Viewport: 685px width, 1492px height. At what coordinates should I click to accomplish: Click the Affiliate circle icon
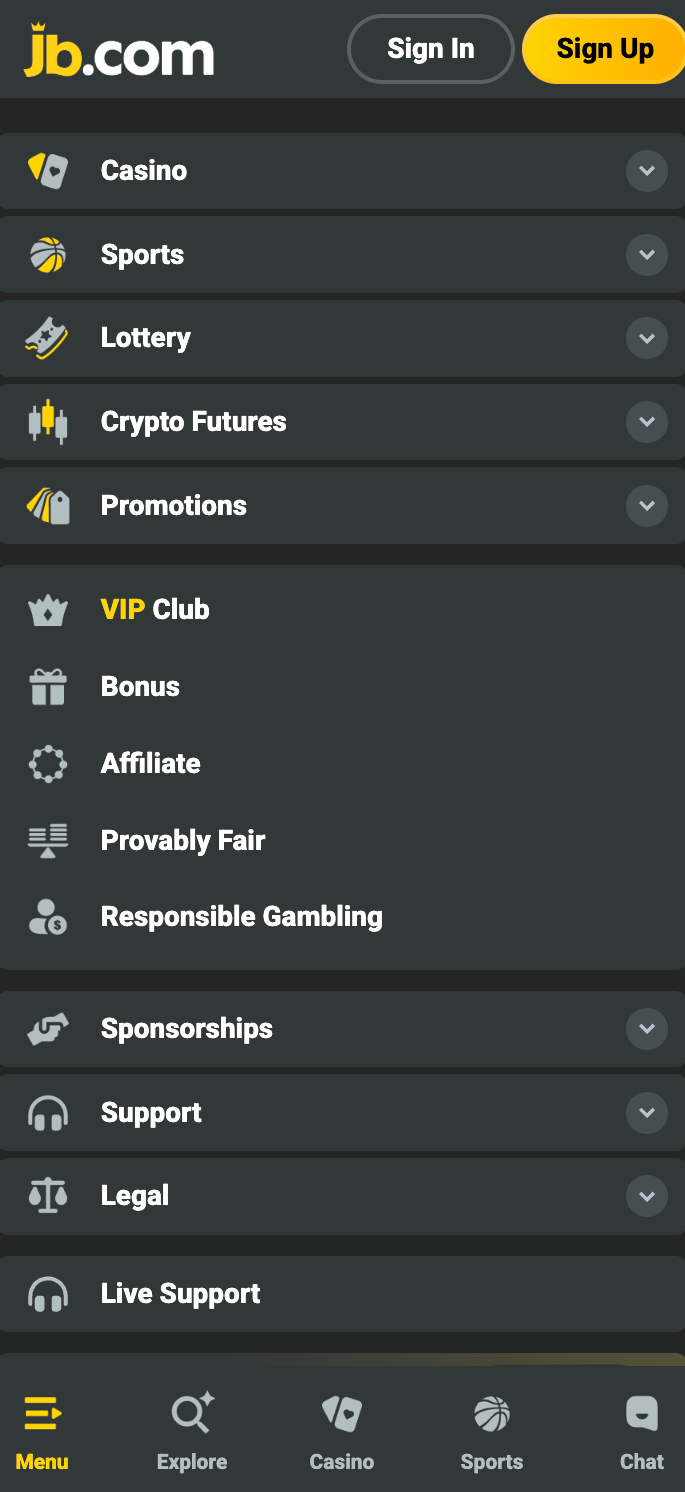tap(47, 764)
